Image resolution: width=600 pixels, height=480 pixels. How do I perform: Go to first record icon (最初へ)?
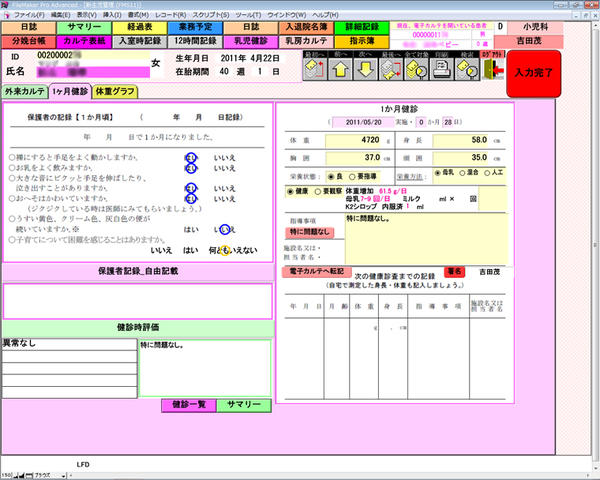(315, 69)
